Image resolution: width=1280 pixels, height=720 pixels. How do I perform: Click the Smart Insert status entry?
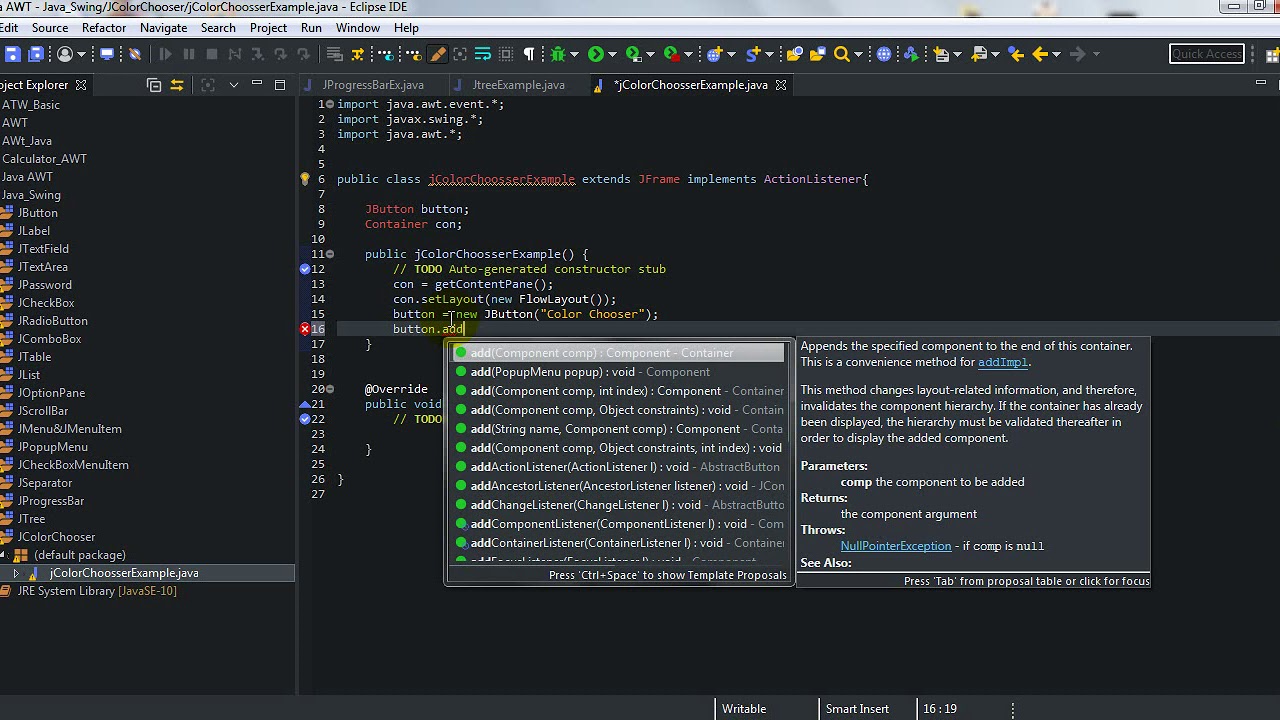pos(857,709)
